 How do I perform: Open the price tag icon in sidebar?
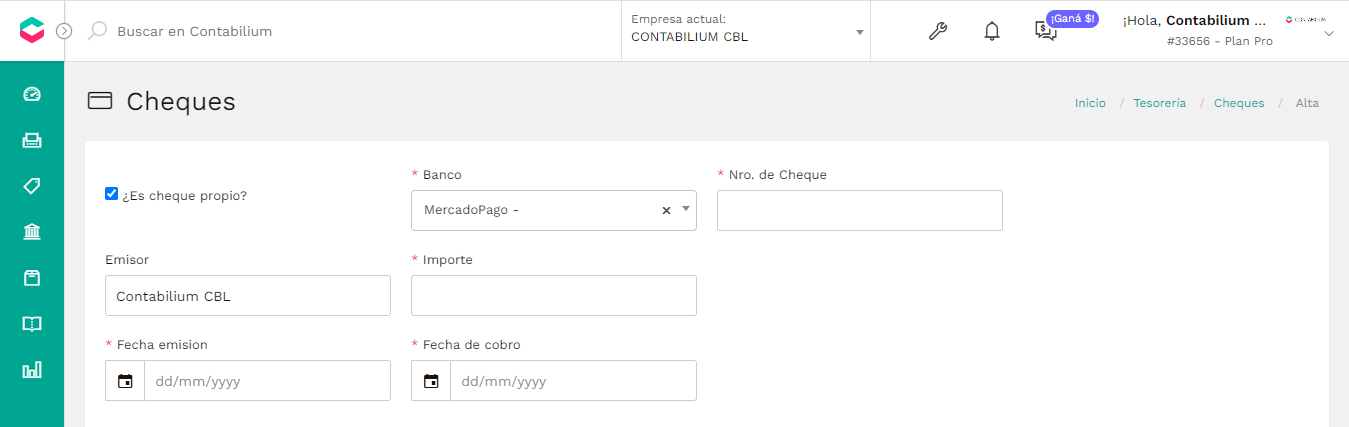click(x=32, y=186)
